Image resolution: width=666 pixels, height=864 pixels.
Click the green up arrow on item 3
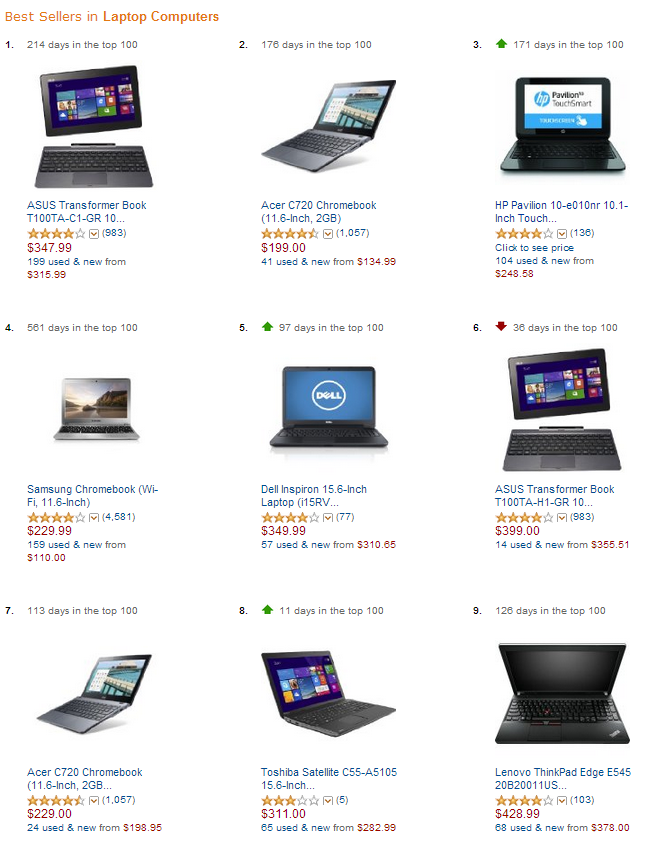(x=501, y=44)
